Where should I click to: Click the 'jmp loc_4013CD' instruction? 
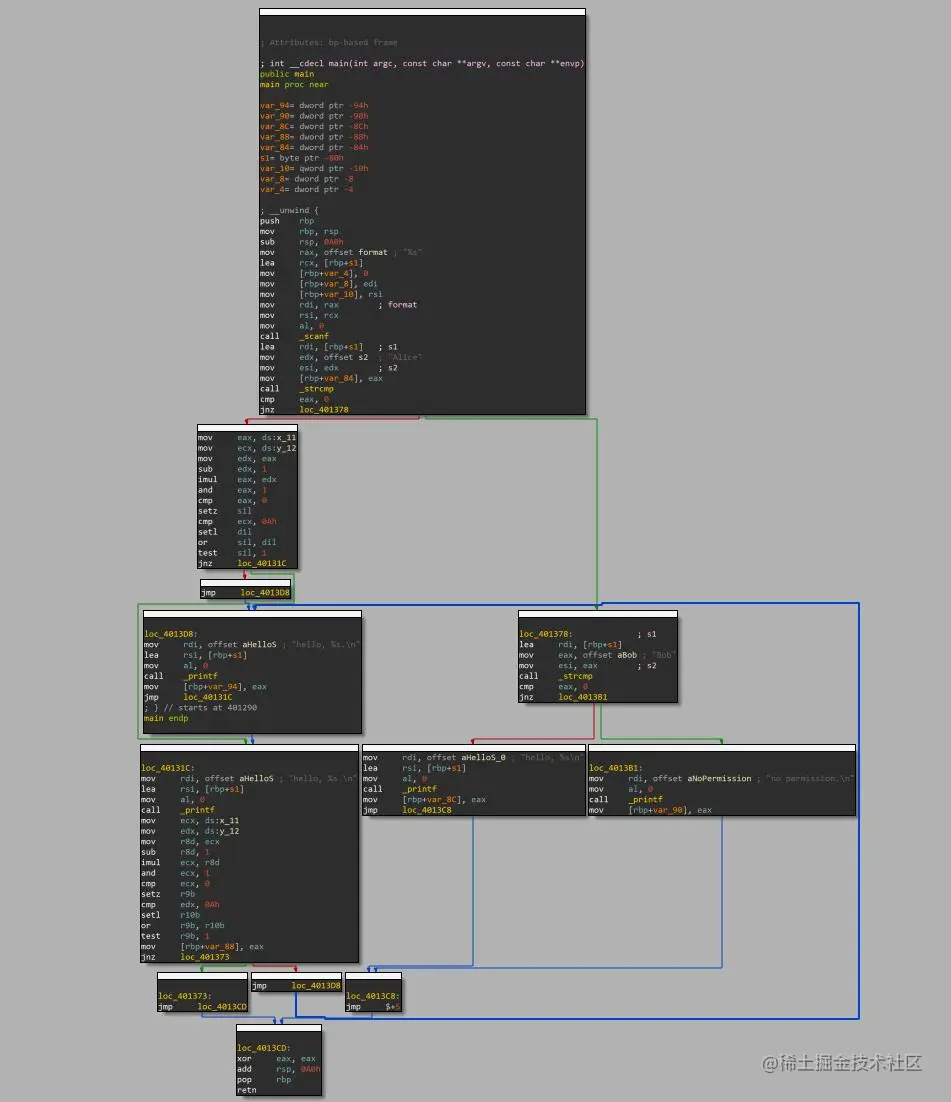coord(202,1006)
